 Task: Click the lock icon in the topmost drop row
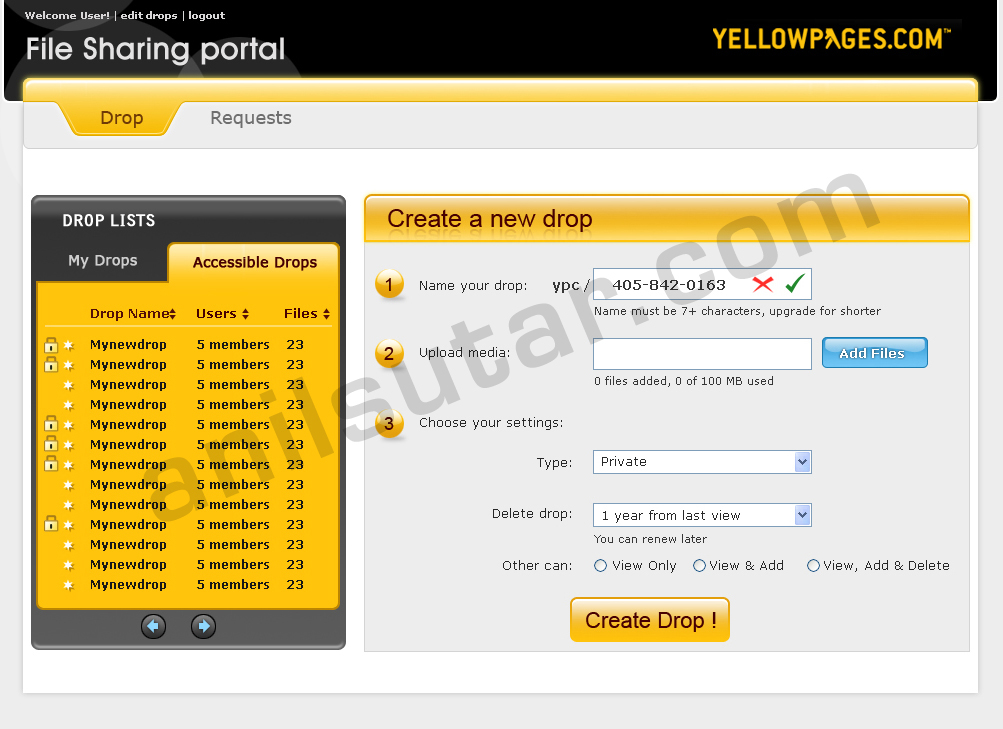[51, 345]
